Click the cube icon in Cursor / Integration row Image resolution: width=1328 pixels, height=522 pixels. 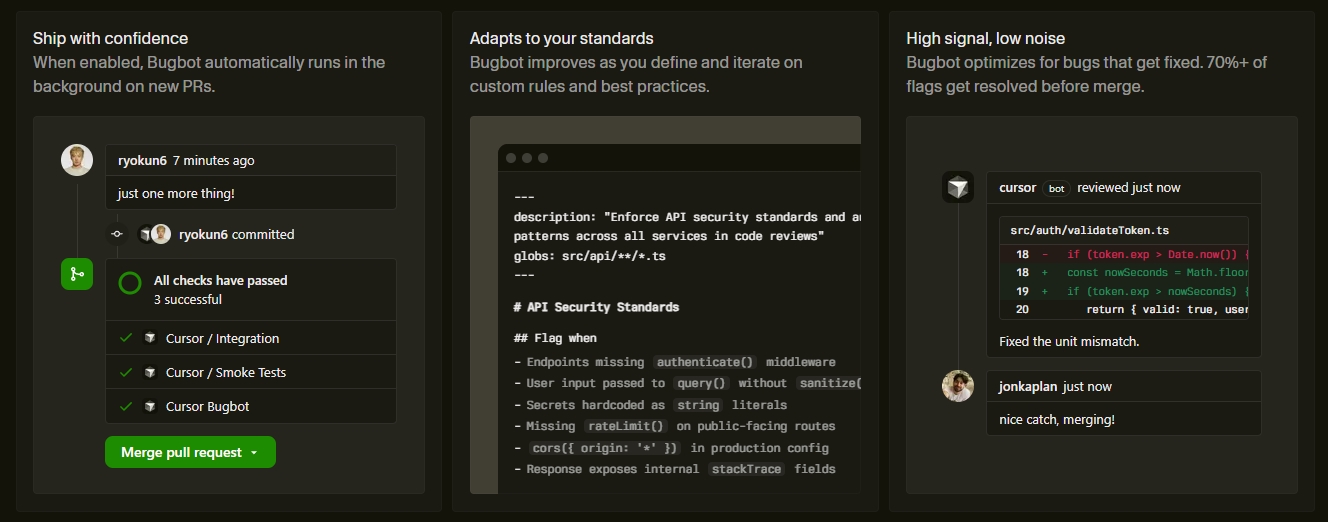(x=150, y=338)
